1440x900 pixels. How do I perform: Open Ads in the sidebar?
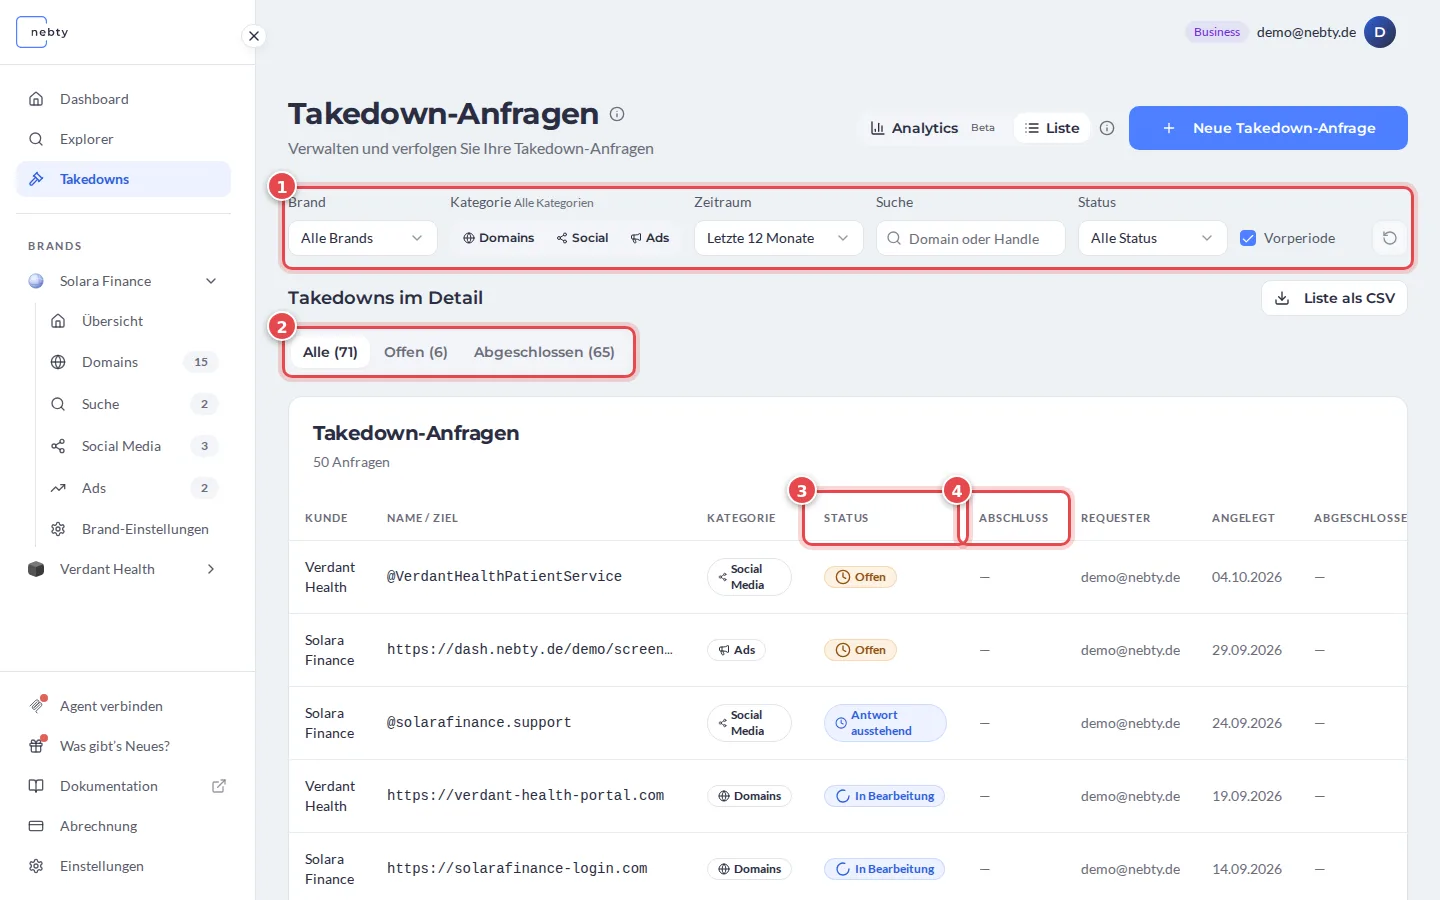(x=134, y=488)
